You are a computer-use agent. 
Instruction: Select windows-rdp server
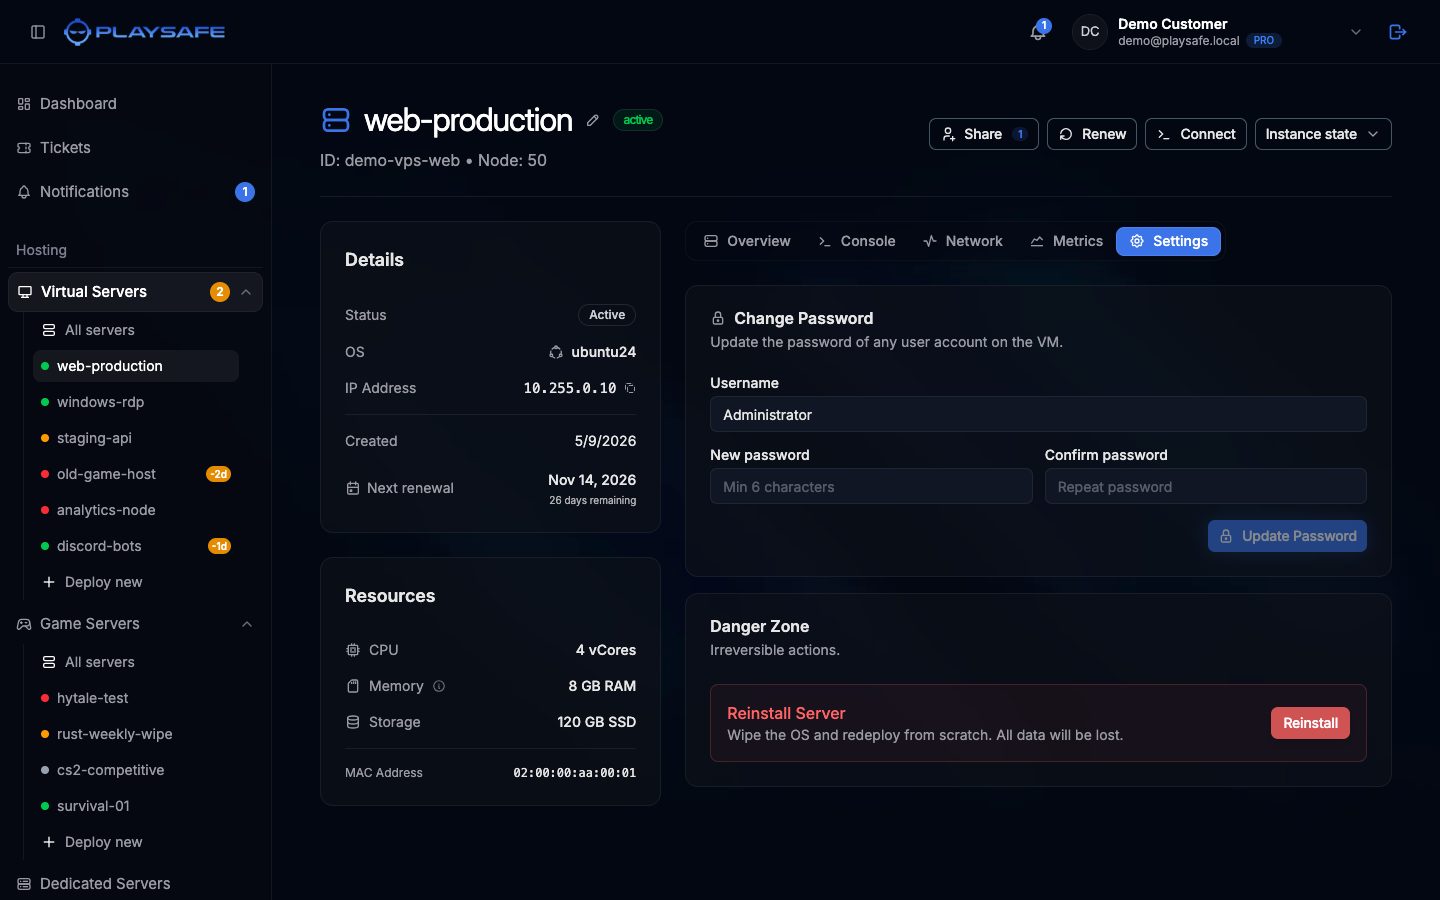coord(136,402)
